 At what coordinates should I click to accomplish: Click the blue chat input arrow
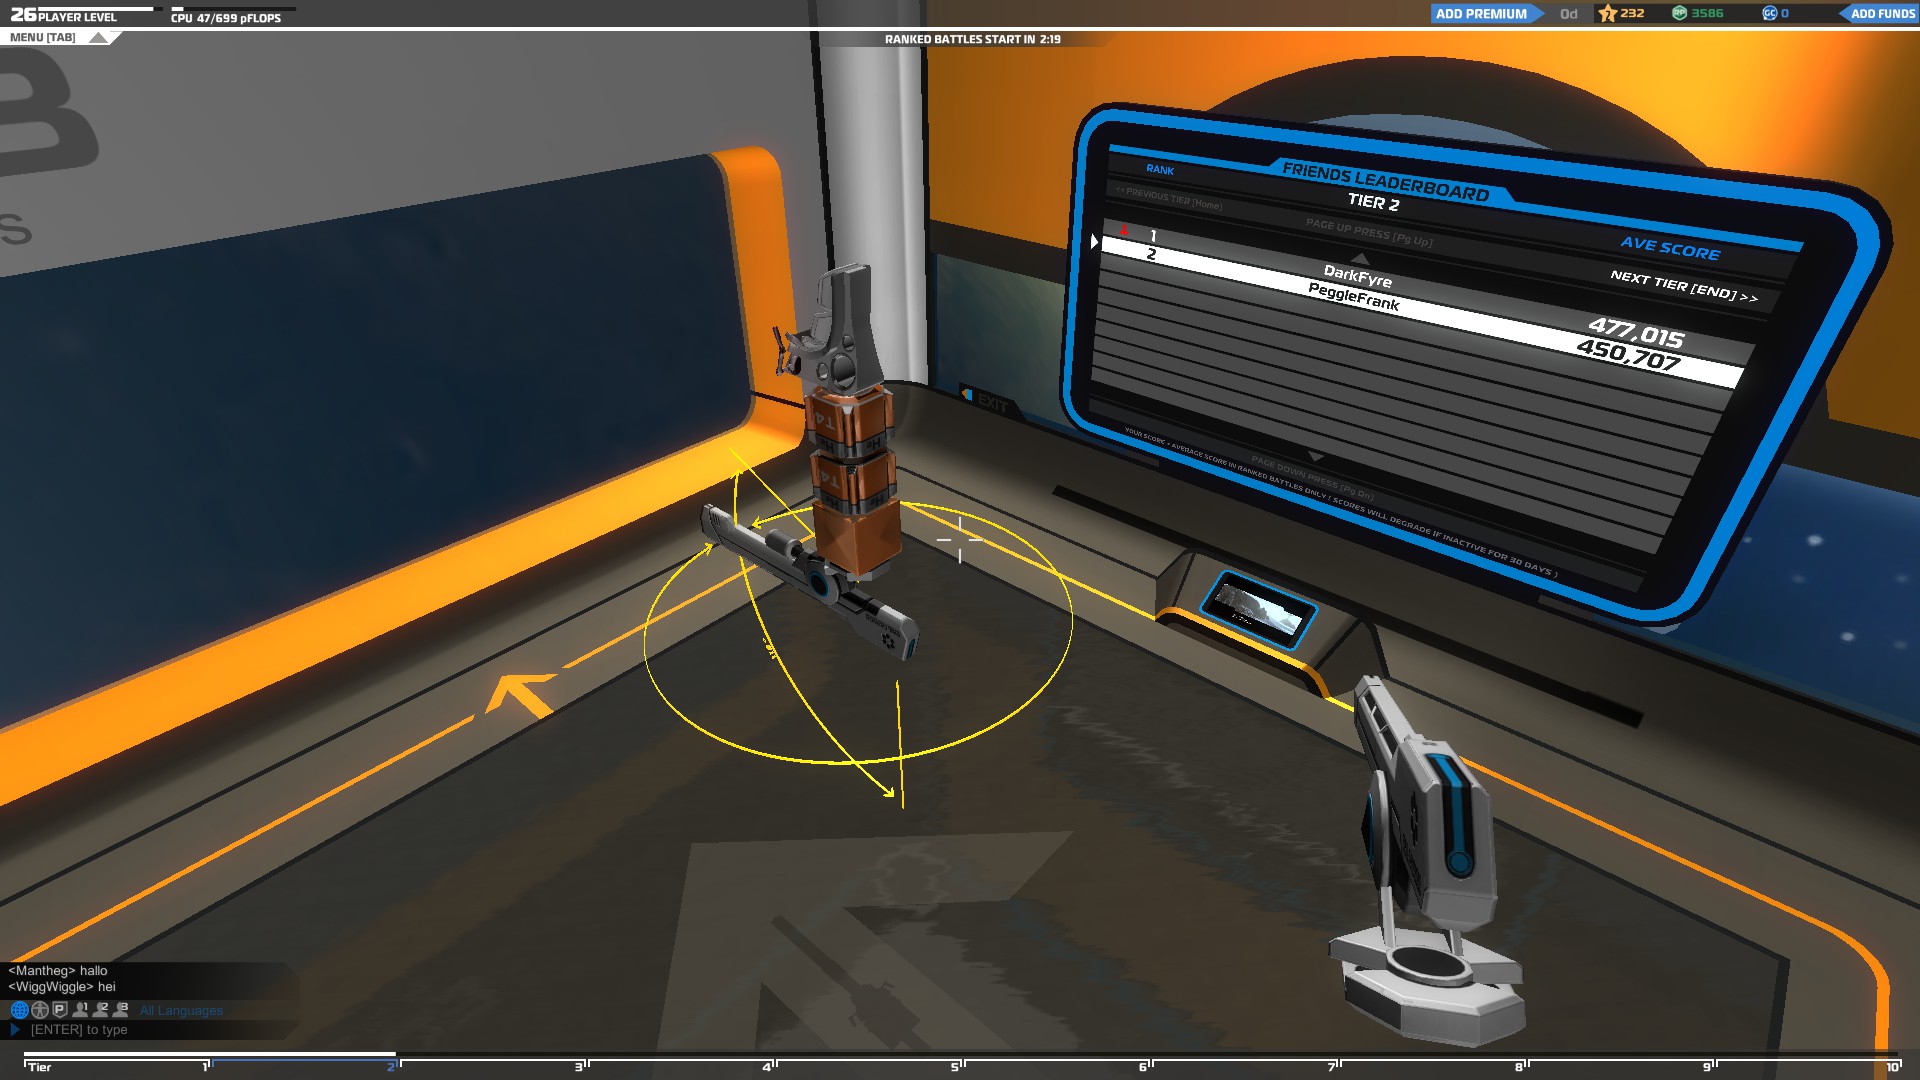coord(15,1029)
